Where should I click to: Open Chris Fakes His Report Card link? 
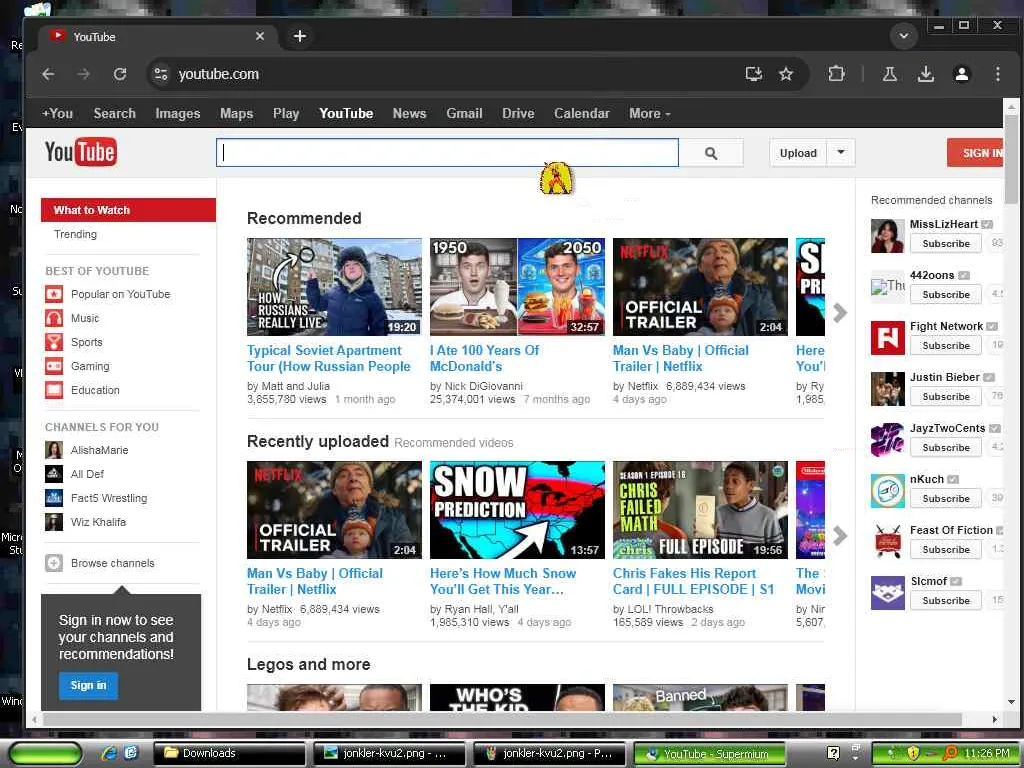point(694,581)
